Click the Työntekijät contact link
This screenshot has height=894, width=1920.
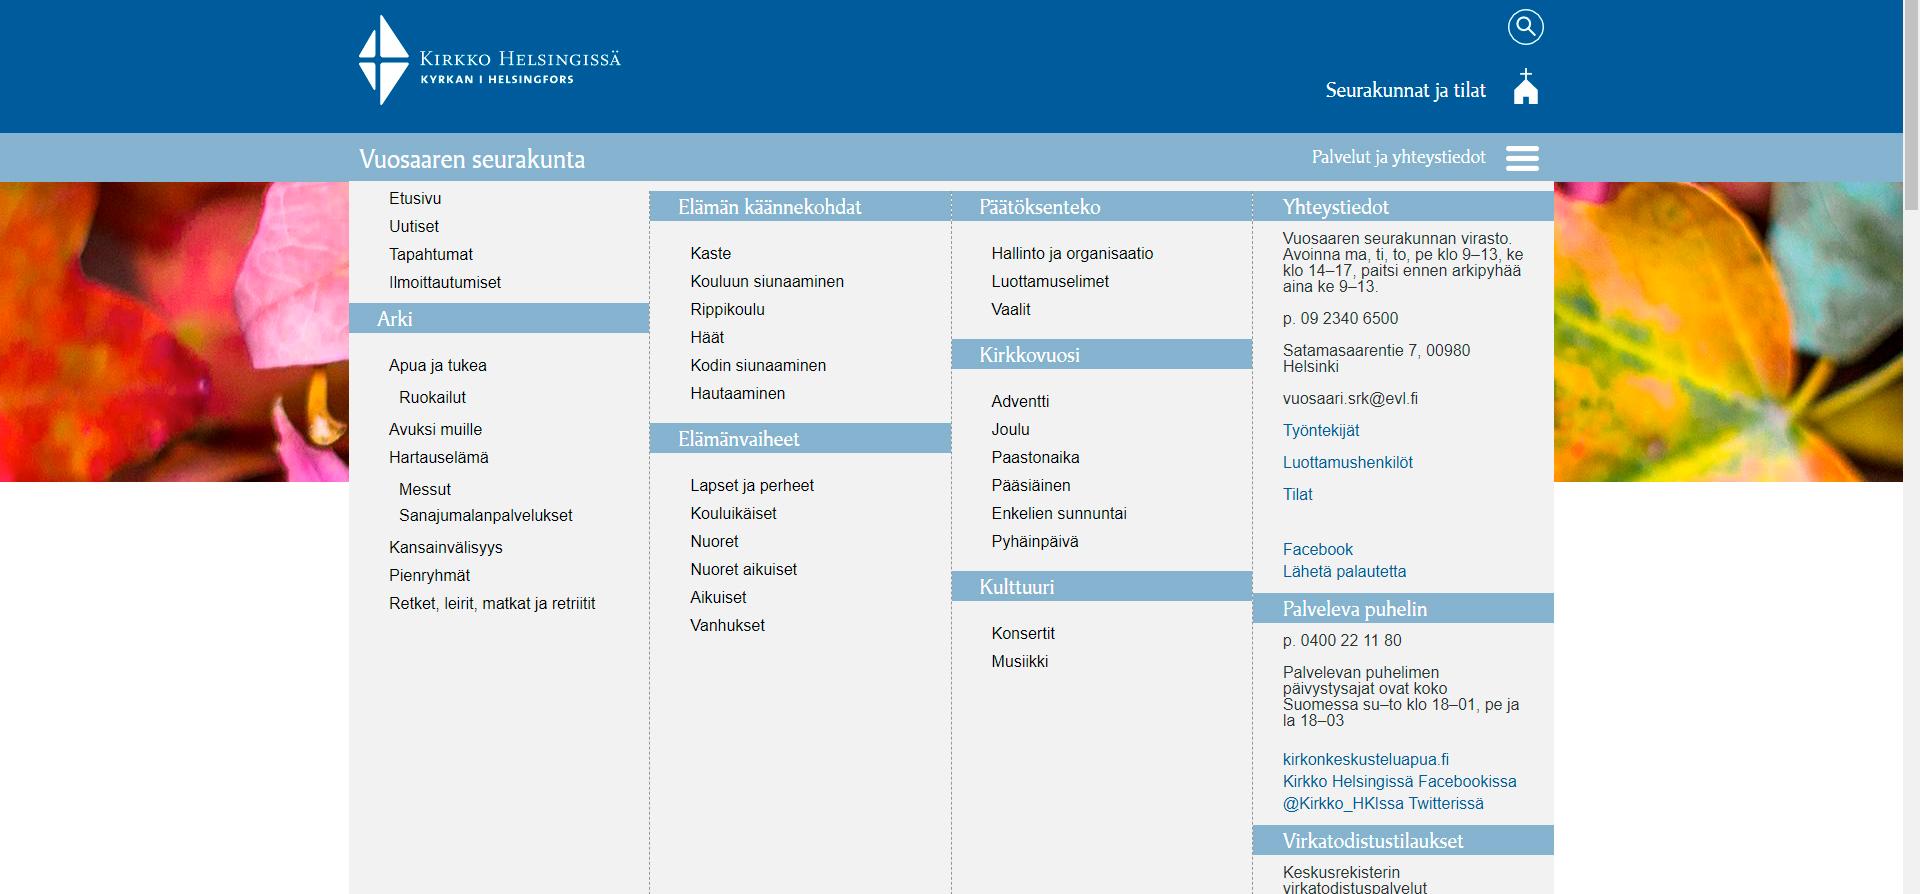(x=1321, y=430)
